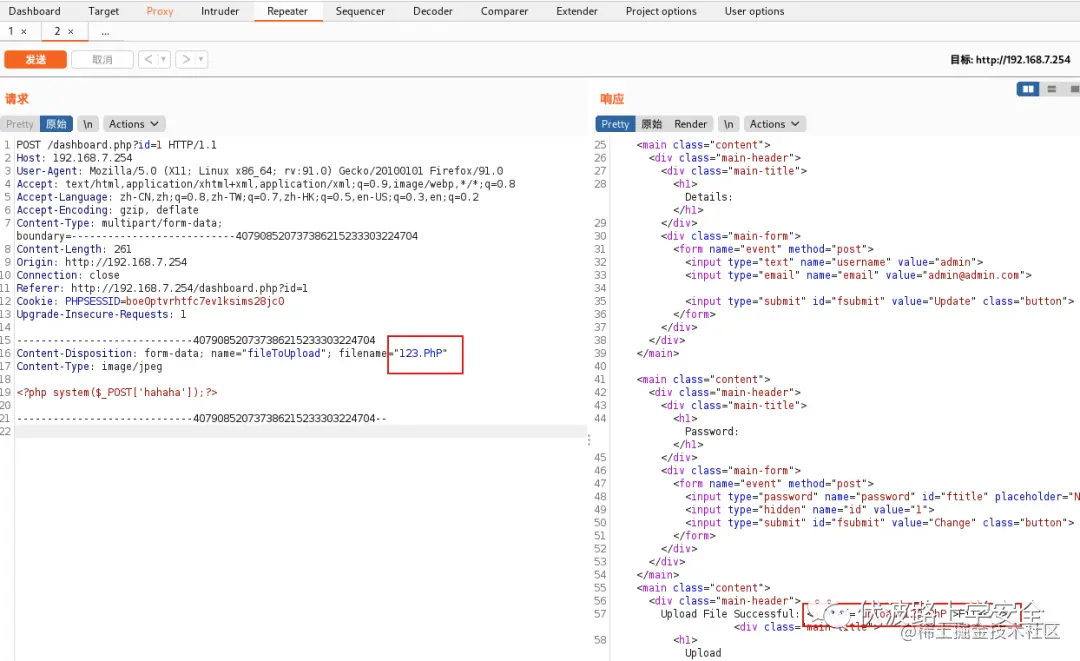Open the Dashboard tab

pyautogui.click(x=34, y=11)
